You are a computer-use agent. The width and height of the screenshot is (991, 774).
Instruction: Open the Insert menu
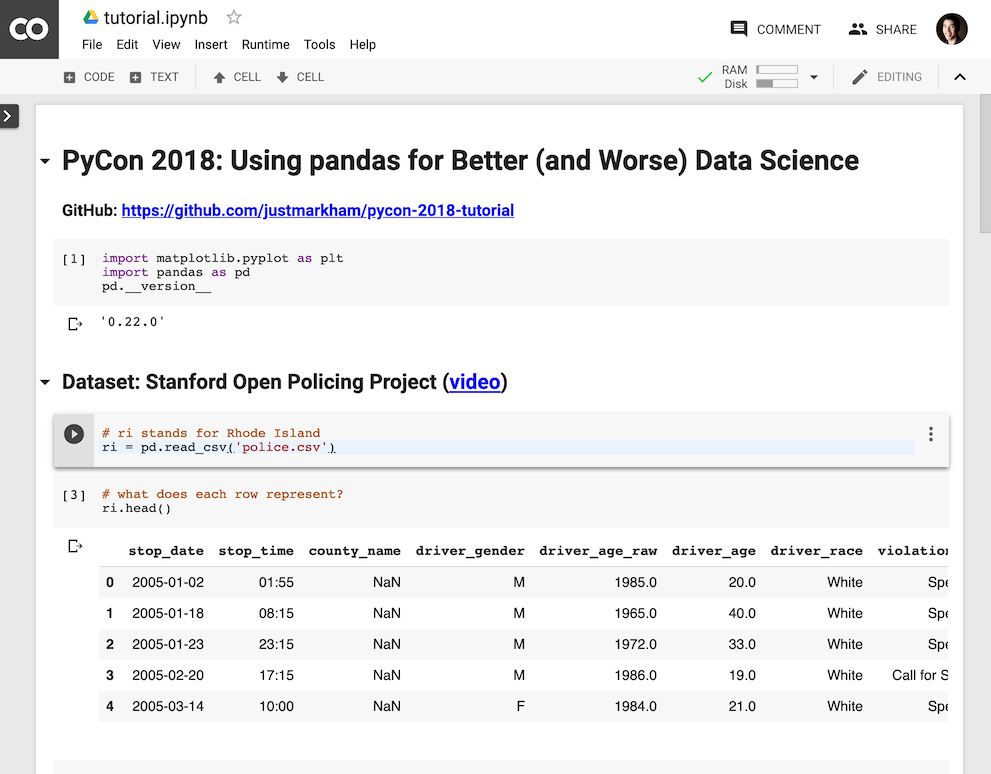(211, 44)
